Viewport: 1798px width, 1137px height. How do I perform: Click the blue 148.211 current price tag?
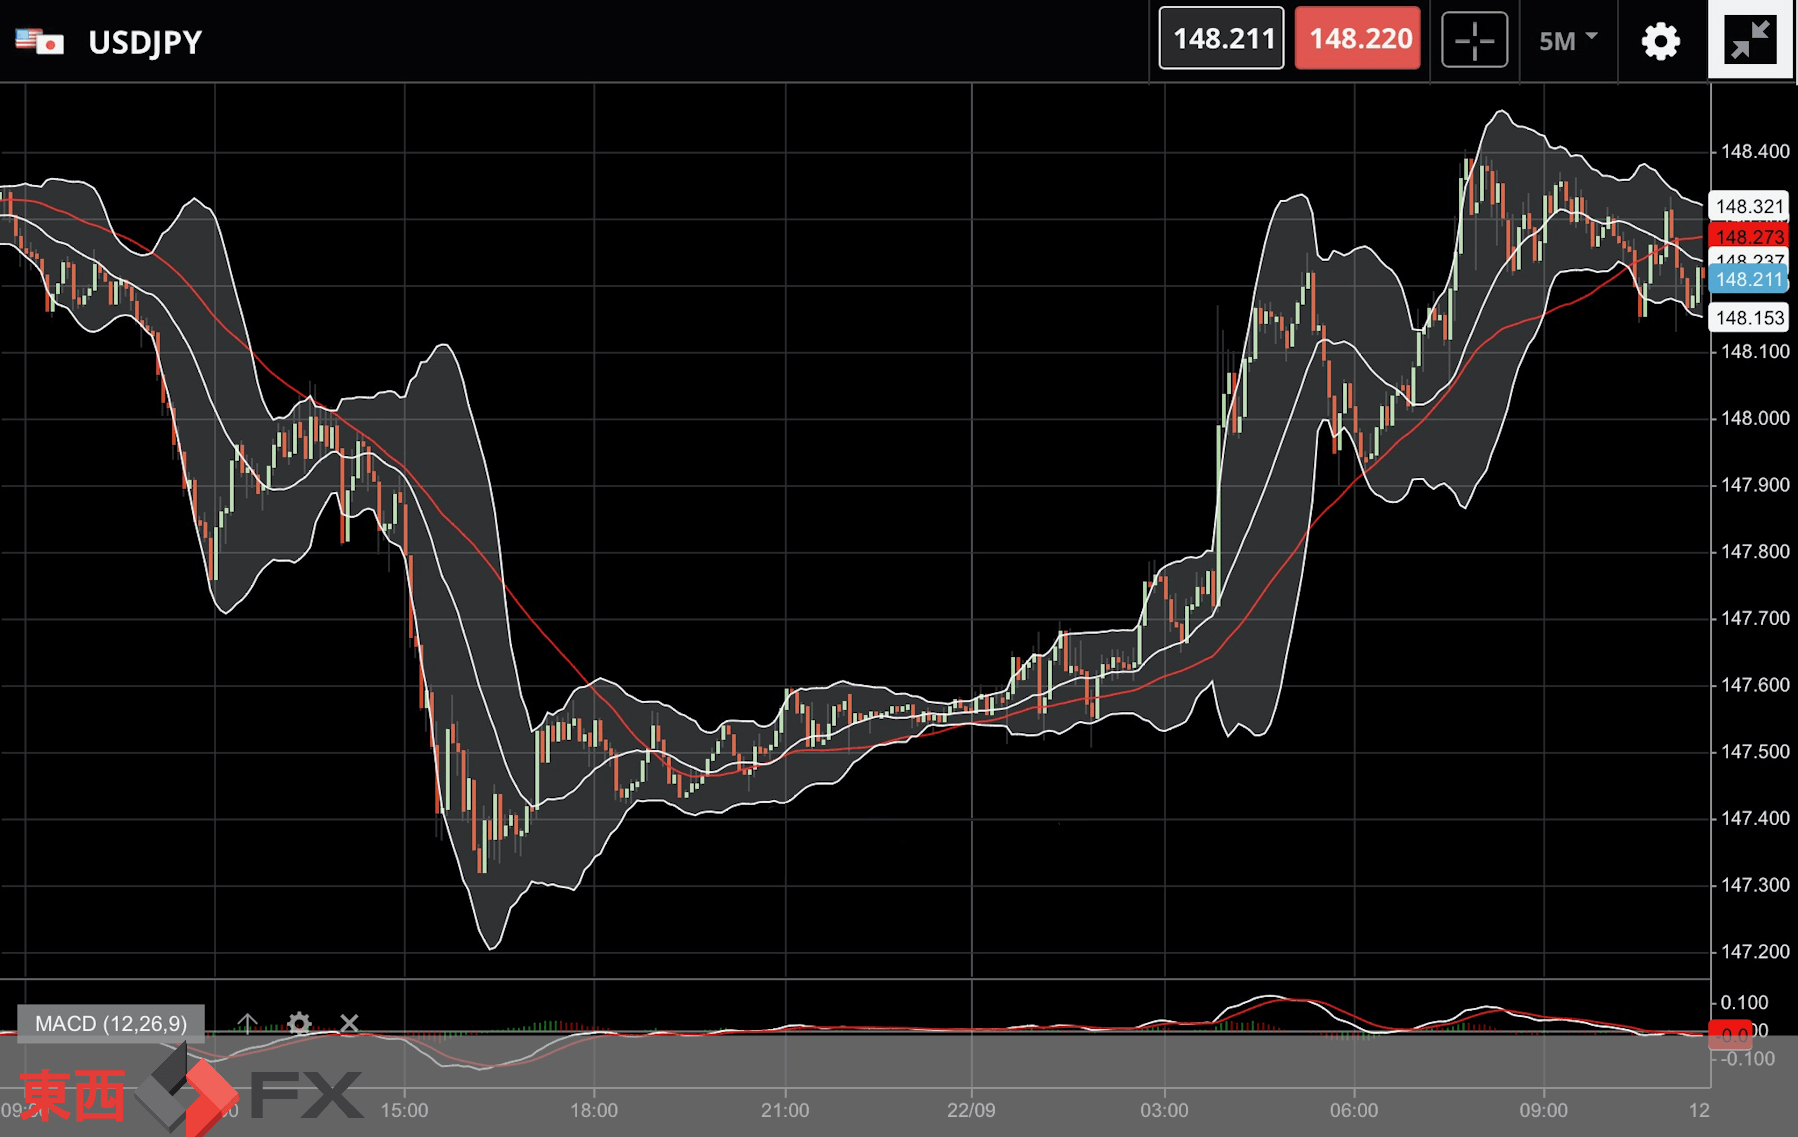click(x=1748, y=280)
